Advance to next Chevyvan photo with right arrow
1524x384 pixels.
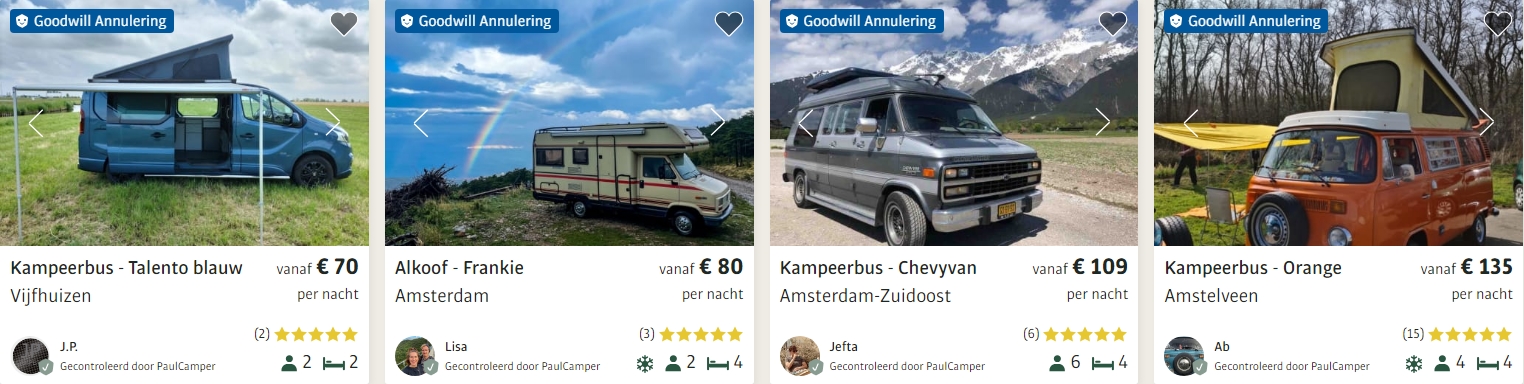[1103, 122]
